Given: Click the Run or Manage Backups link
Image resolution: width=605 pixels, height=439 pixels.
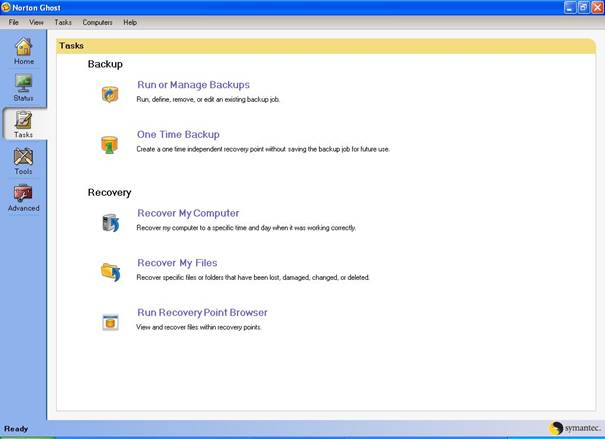Looking at the screenshot, I should (x=193, y=85).
